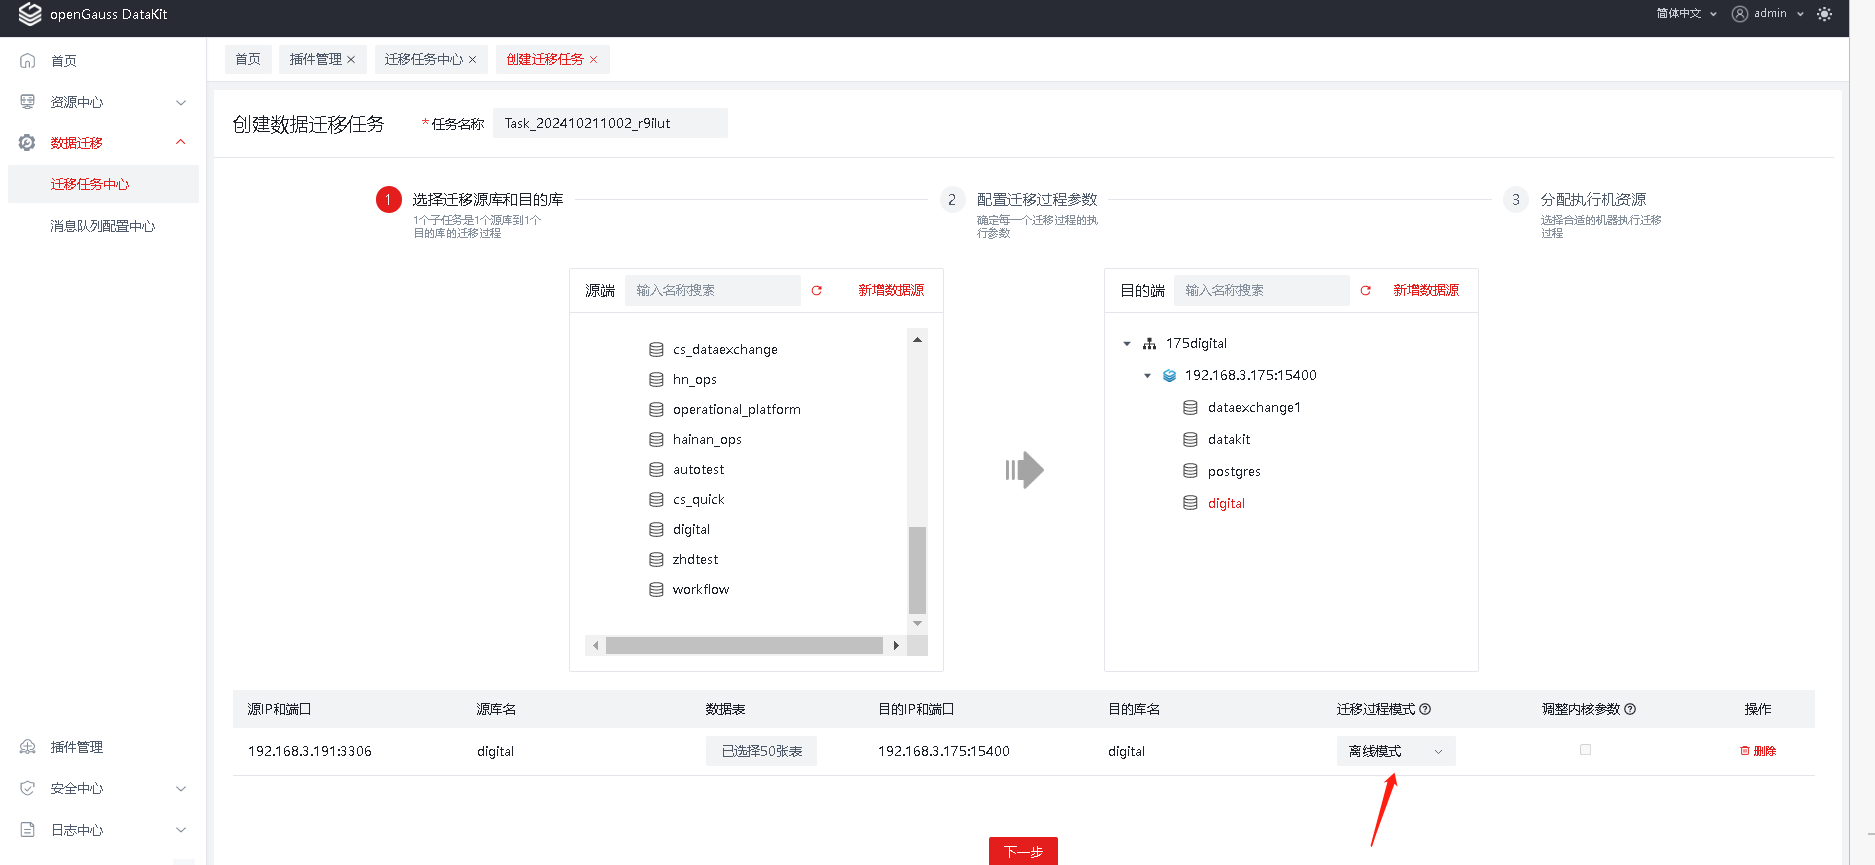The height and width of the screenshot is (865, 1875).
Task: Focus the 源端 name search box
Action: click(713, 290)
